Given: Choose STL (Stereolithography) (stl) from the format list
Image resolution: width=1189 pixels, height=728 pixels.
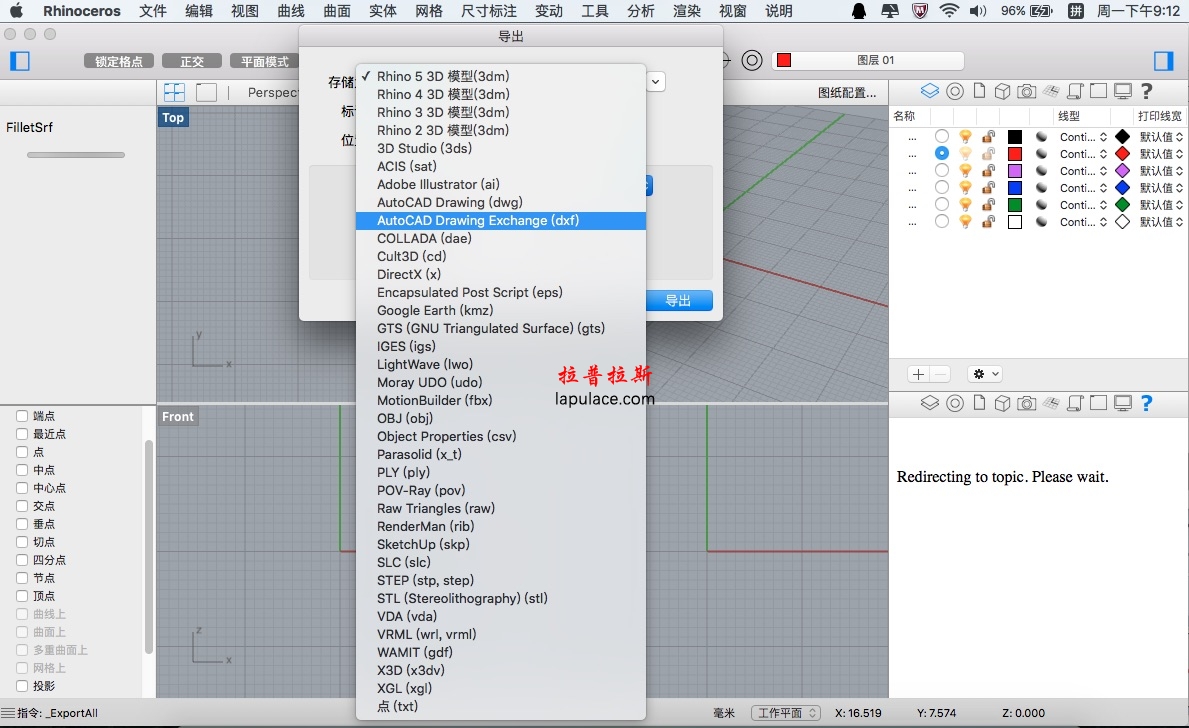Looking at the screenshot, I should point(500,598).
